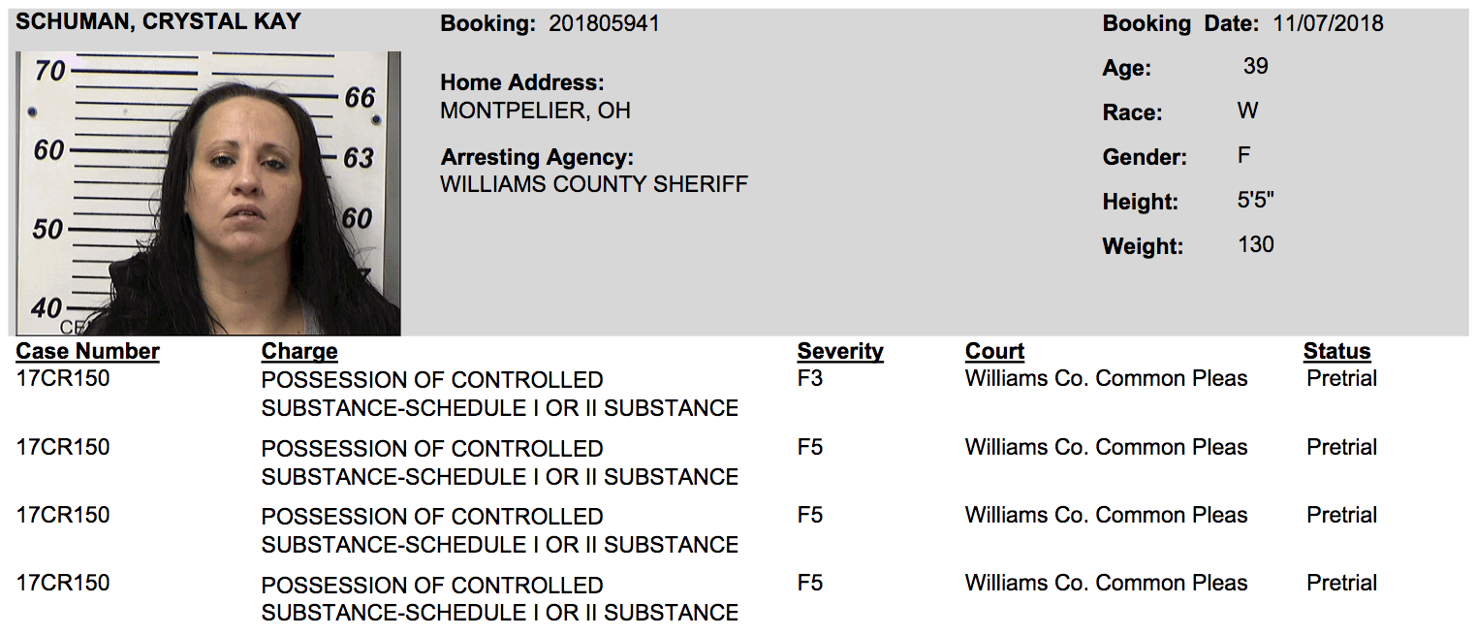Click the Arresting Agency label

pos(537,157)
